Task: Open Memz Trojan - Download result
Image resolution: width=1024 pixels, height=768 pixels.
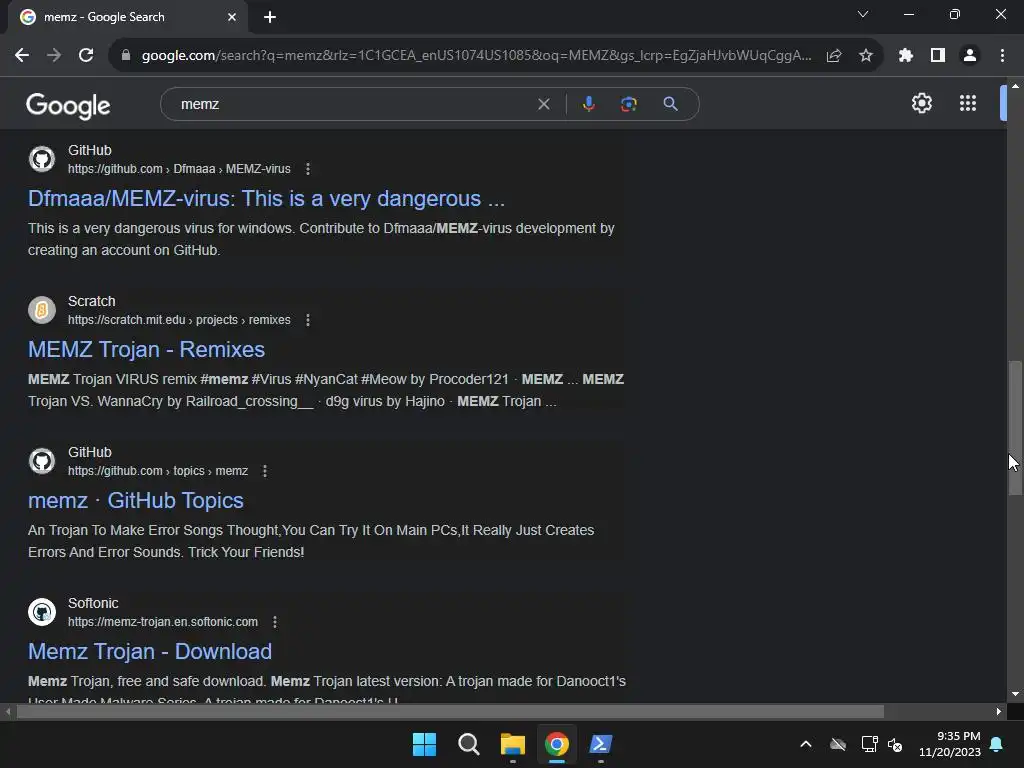Action: [150, 651]
